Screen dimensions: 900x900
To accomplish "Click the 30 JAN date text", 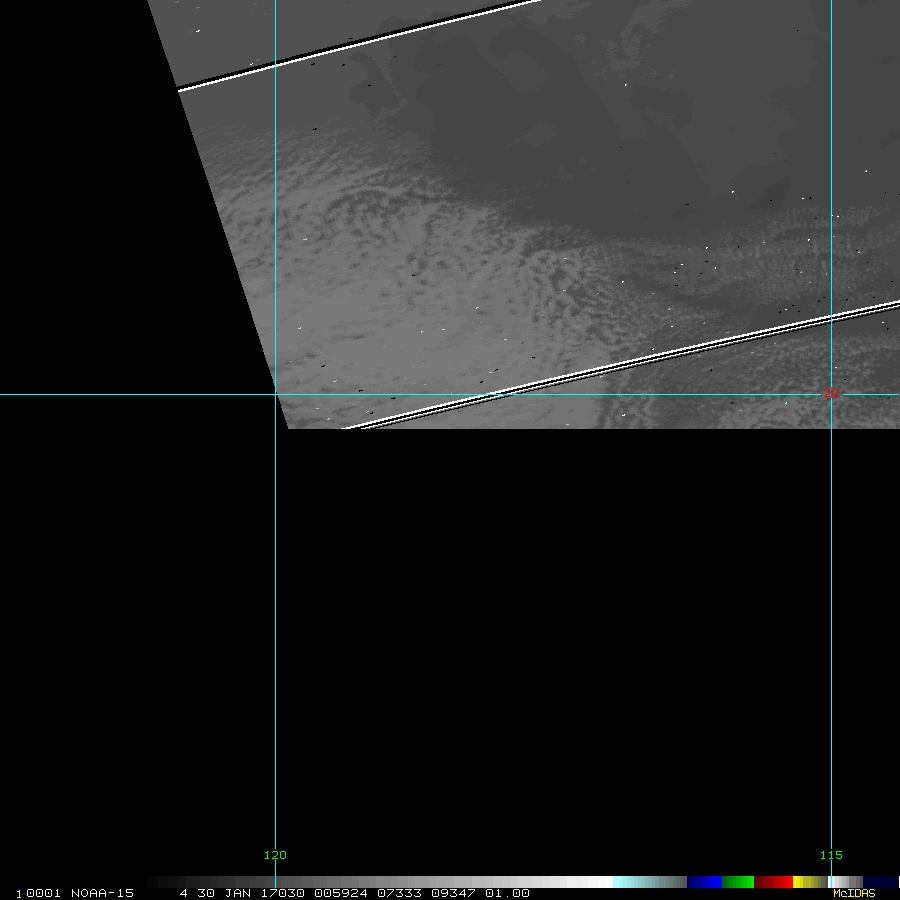I will pyautogui.click(x=224, y=893).
